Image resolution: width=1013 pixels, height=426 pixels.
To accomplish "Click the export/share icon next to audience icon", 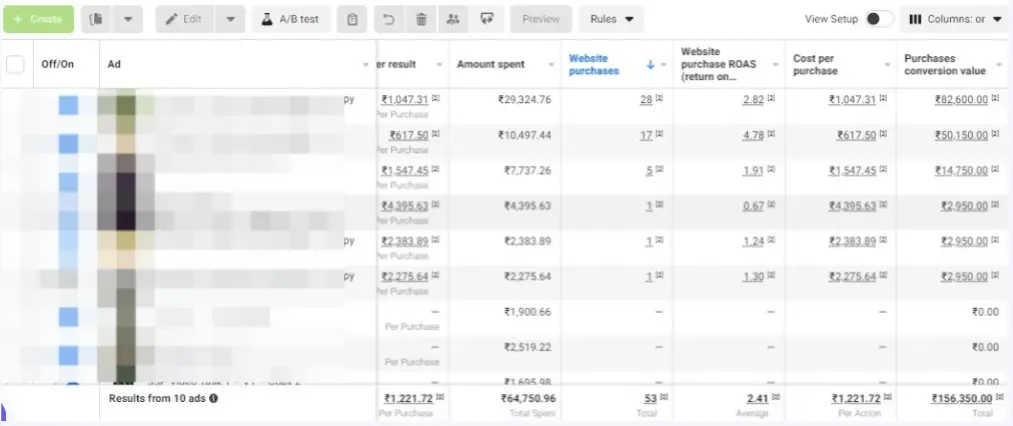I will (x=486, y=19).
